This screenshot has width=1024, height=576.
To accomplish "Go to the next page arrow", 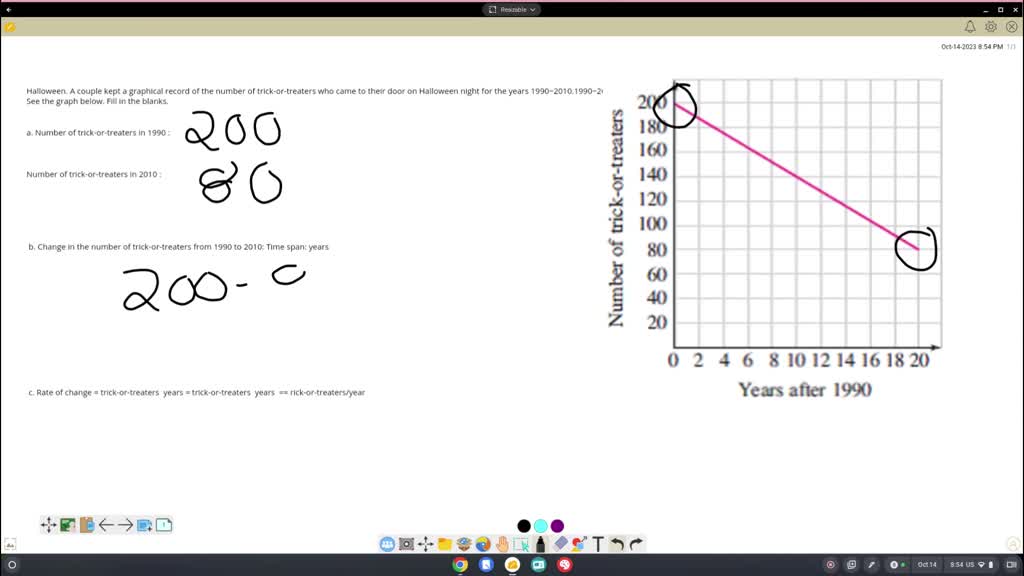I will tap(126, 525).
